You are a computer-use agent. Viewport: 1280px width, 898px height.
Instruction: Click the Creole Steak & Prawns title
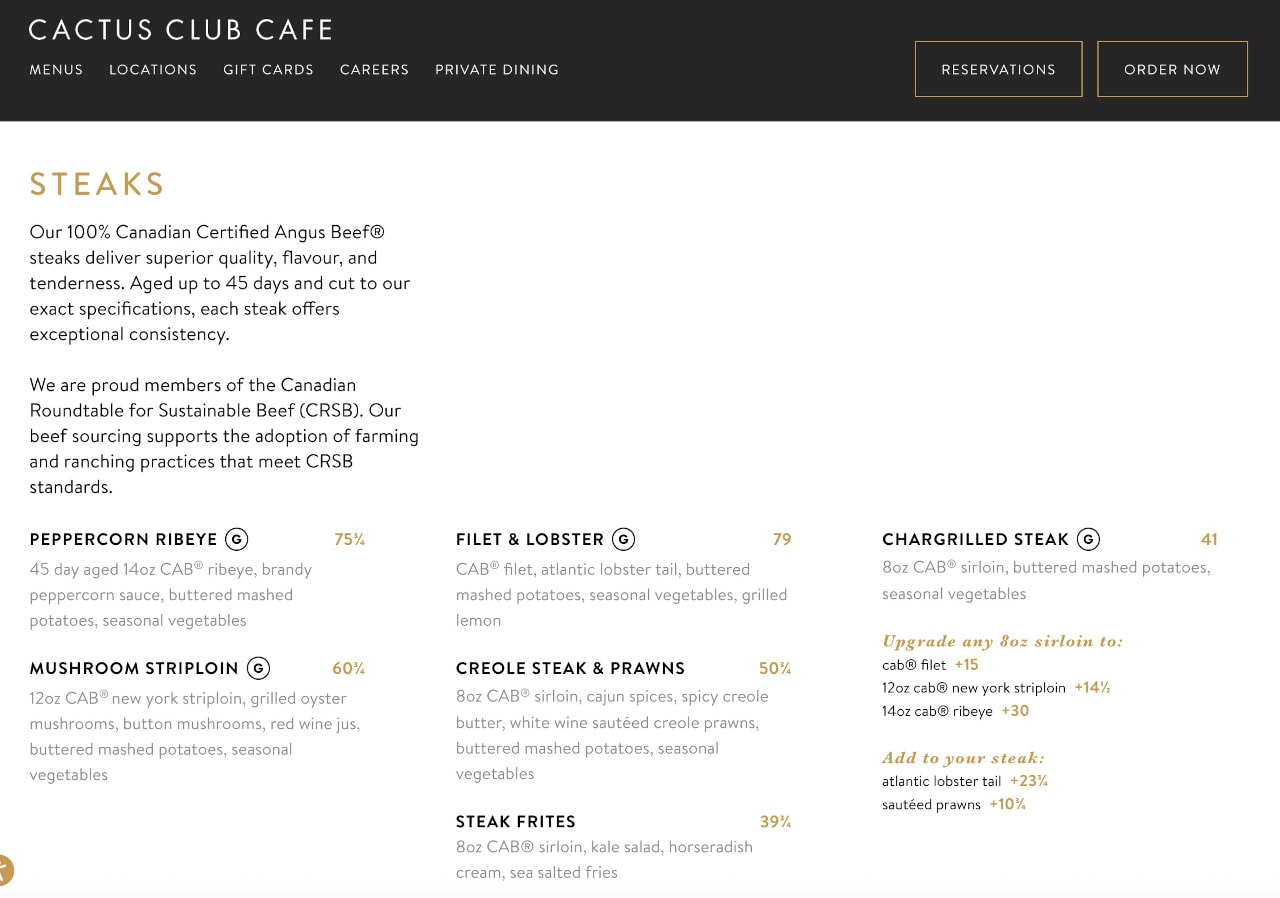pos(570,669)
